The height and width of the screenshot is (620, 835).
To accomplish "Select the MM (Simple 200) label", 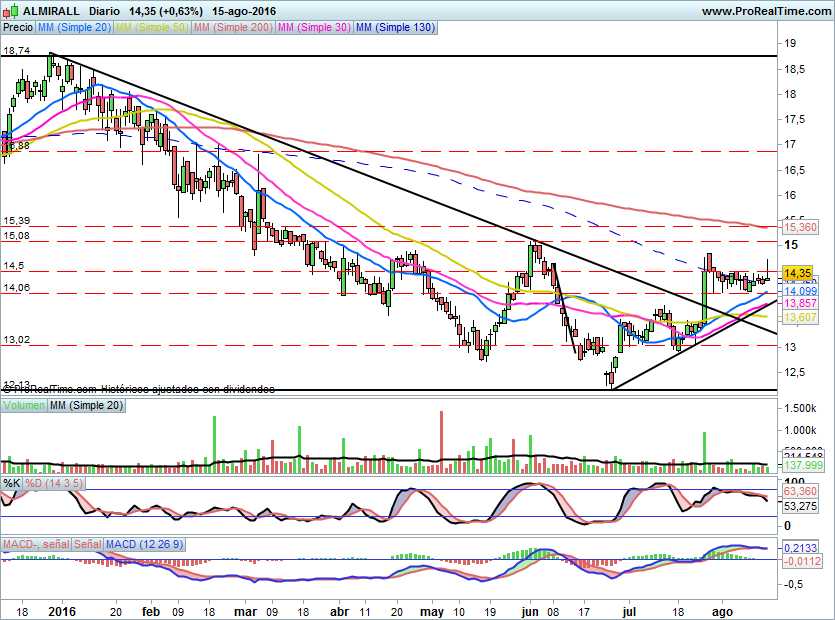I will 233,27.
